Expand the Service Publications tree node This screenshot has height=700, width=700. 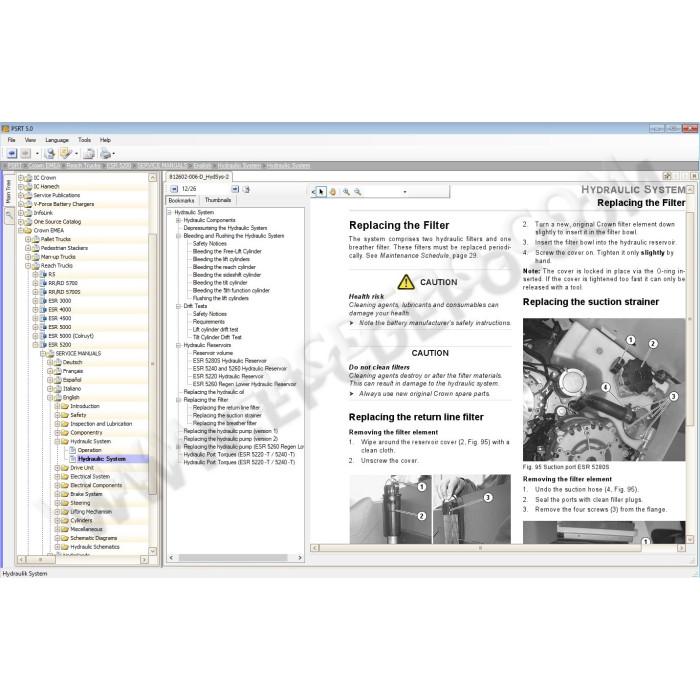(21, 196)
